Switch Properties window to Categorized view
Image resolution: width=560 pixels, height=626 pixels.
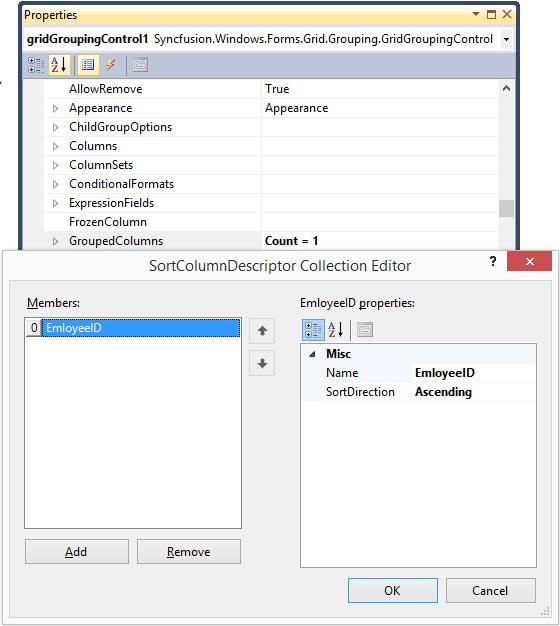pyautogui.click(x=36, y=65)
